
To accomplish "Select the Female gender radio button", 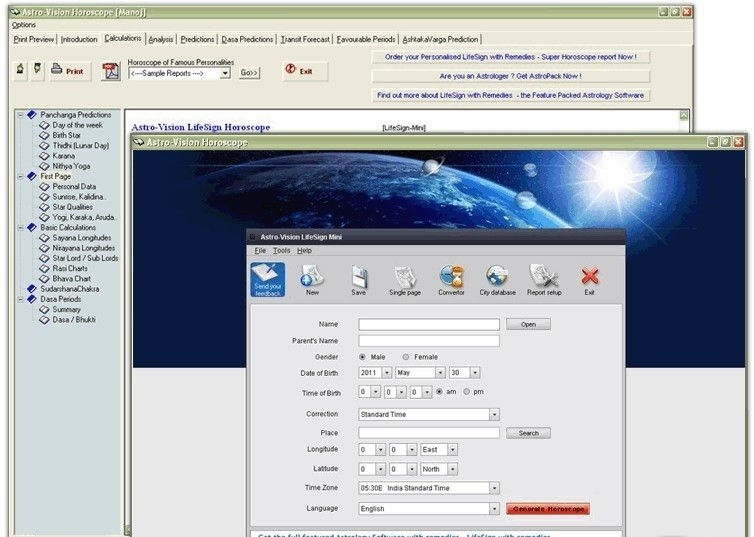I will [x=406, y=357].
